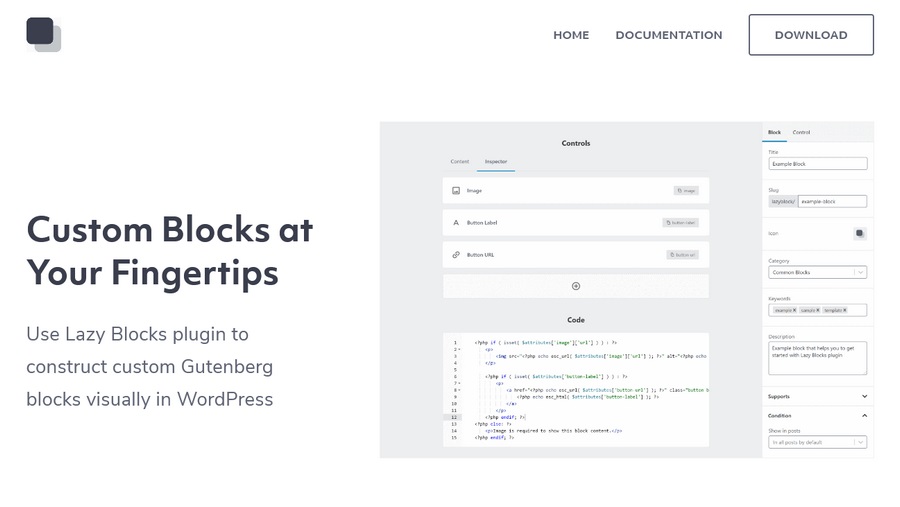Remove the 'example' keyword tag

(794, 310)
